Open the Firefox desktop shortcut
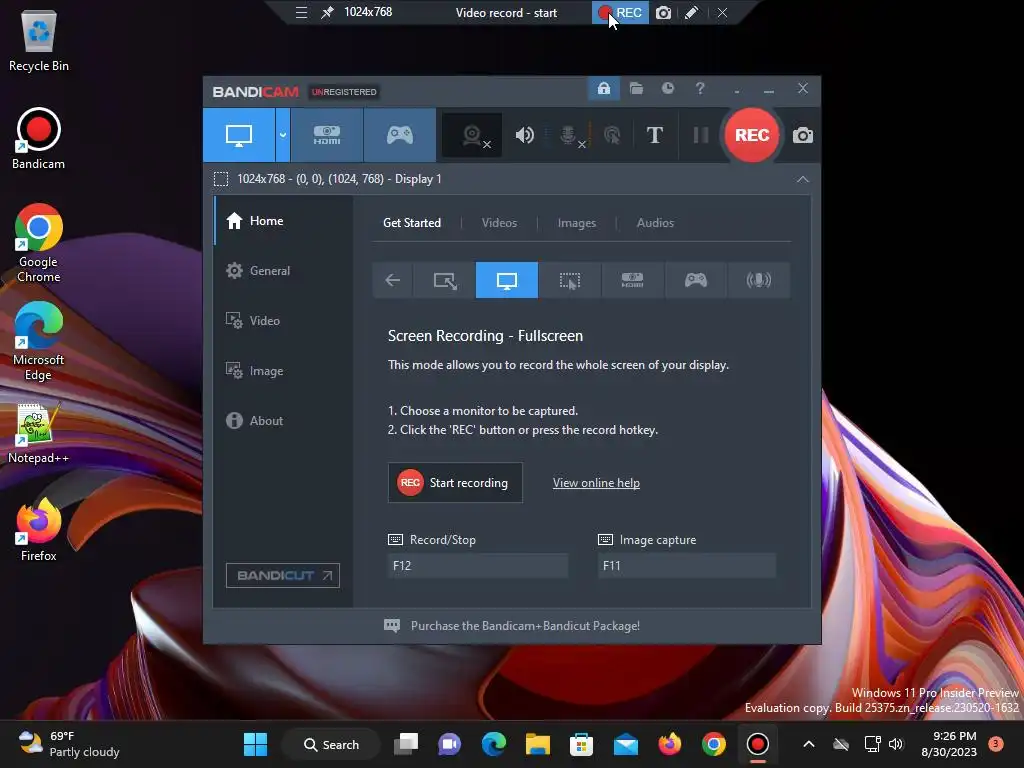The height and width of the screenshot is (768, 1024). coord(39,530)
